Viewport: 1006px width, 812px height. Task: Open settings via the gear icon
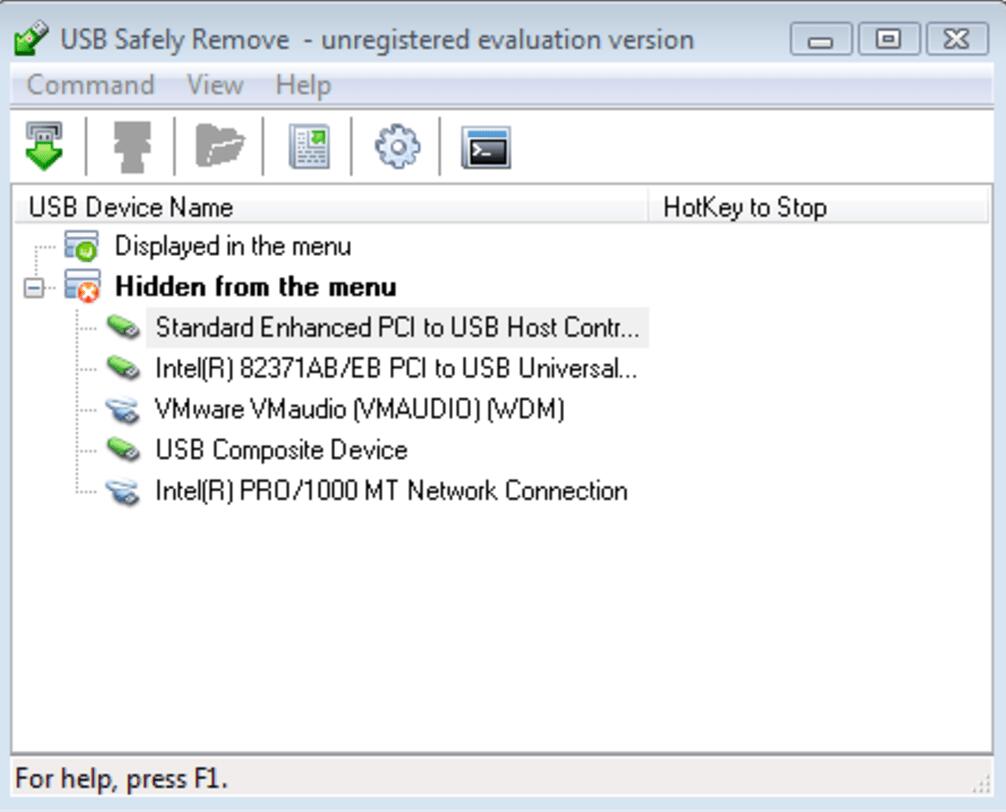(x=397, y=147)
